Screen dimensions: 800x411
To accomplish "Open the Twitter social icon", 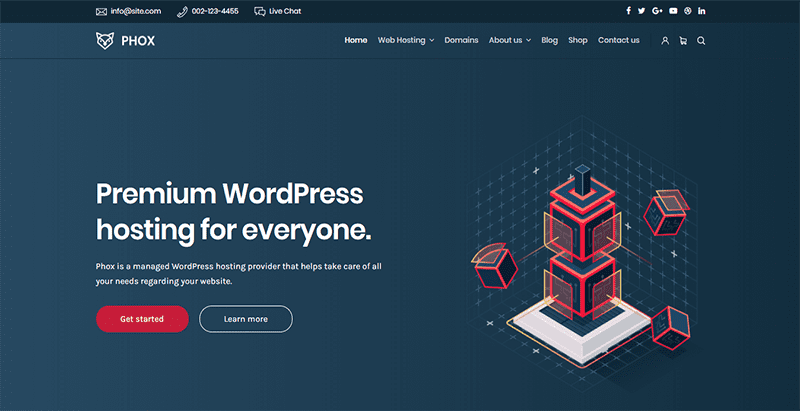I will point(642,11).
